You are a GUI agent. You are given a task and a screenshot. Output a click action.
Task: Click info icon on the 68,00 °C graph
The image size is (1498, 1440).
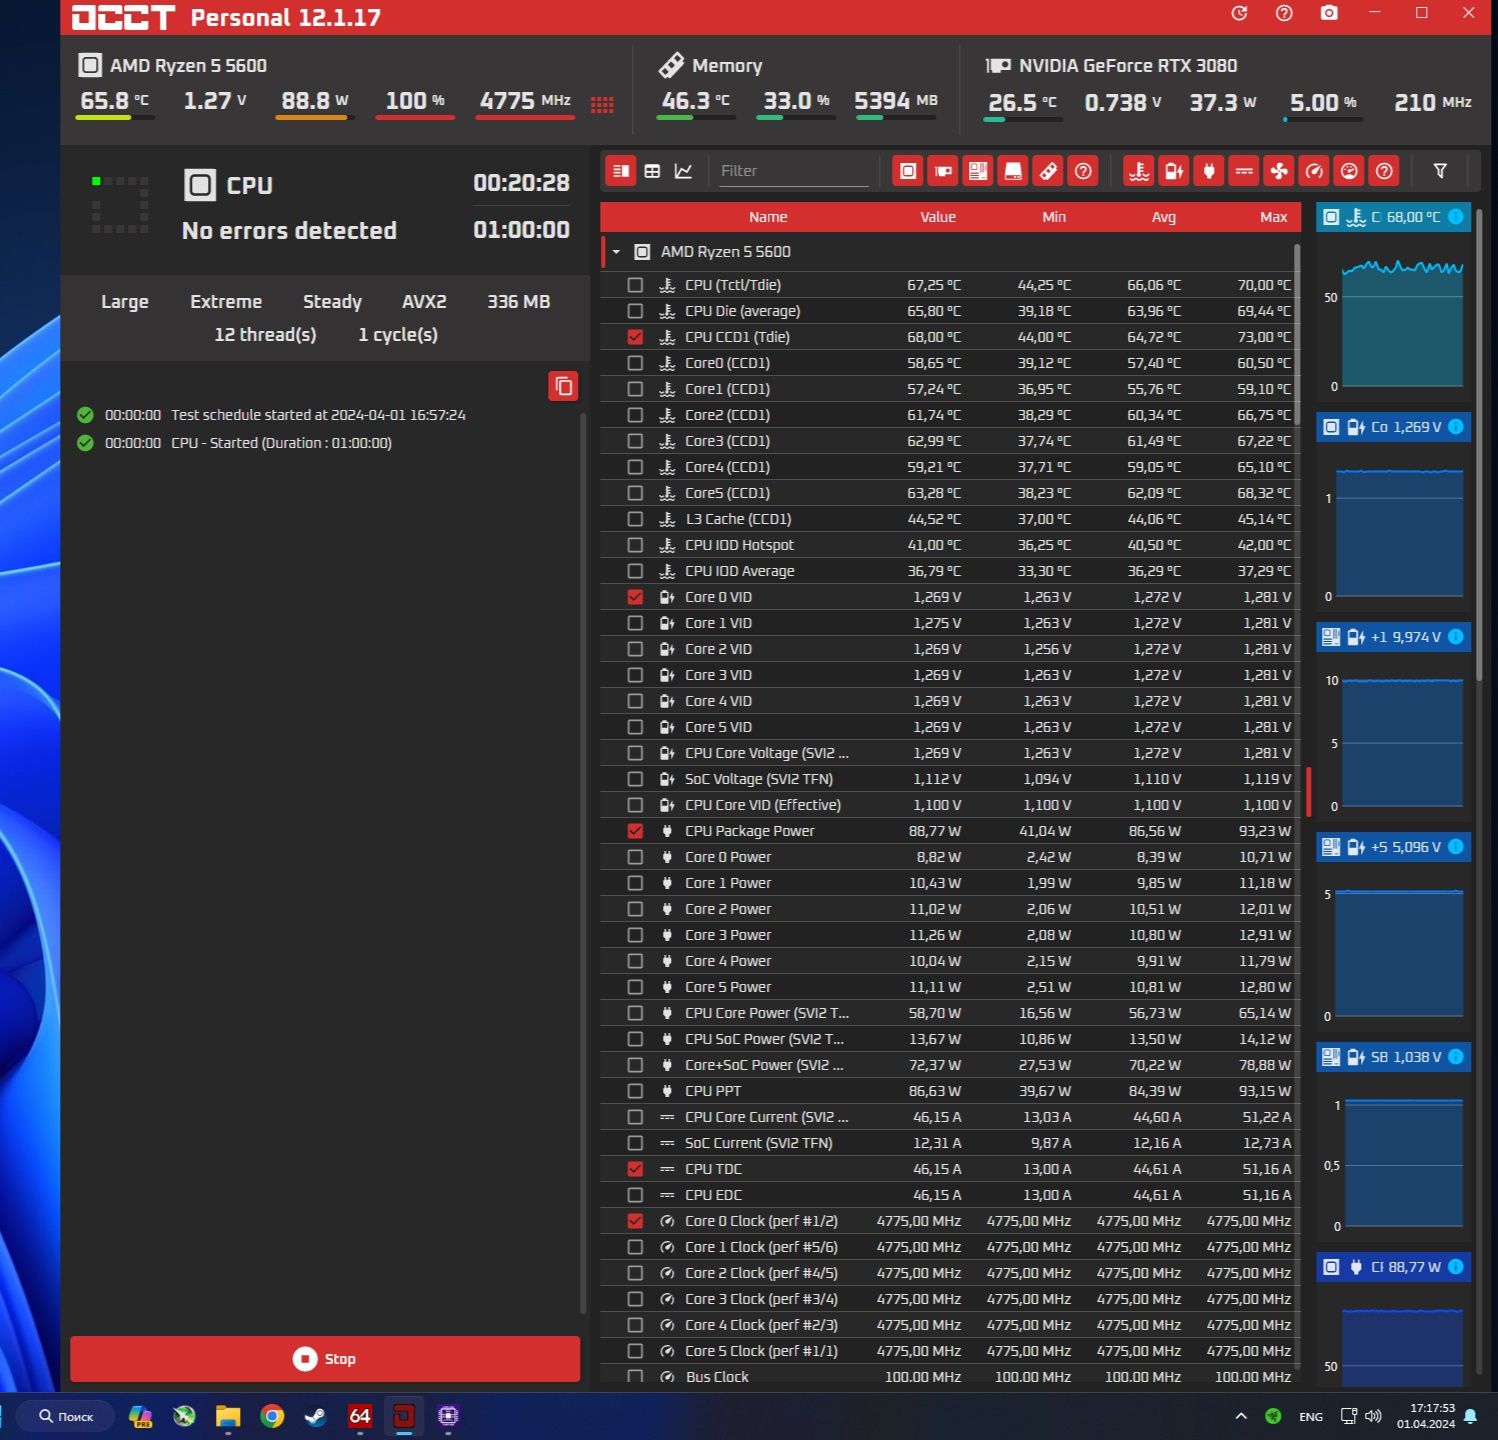1456,217
